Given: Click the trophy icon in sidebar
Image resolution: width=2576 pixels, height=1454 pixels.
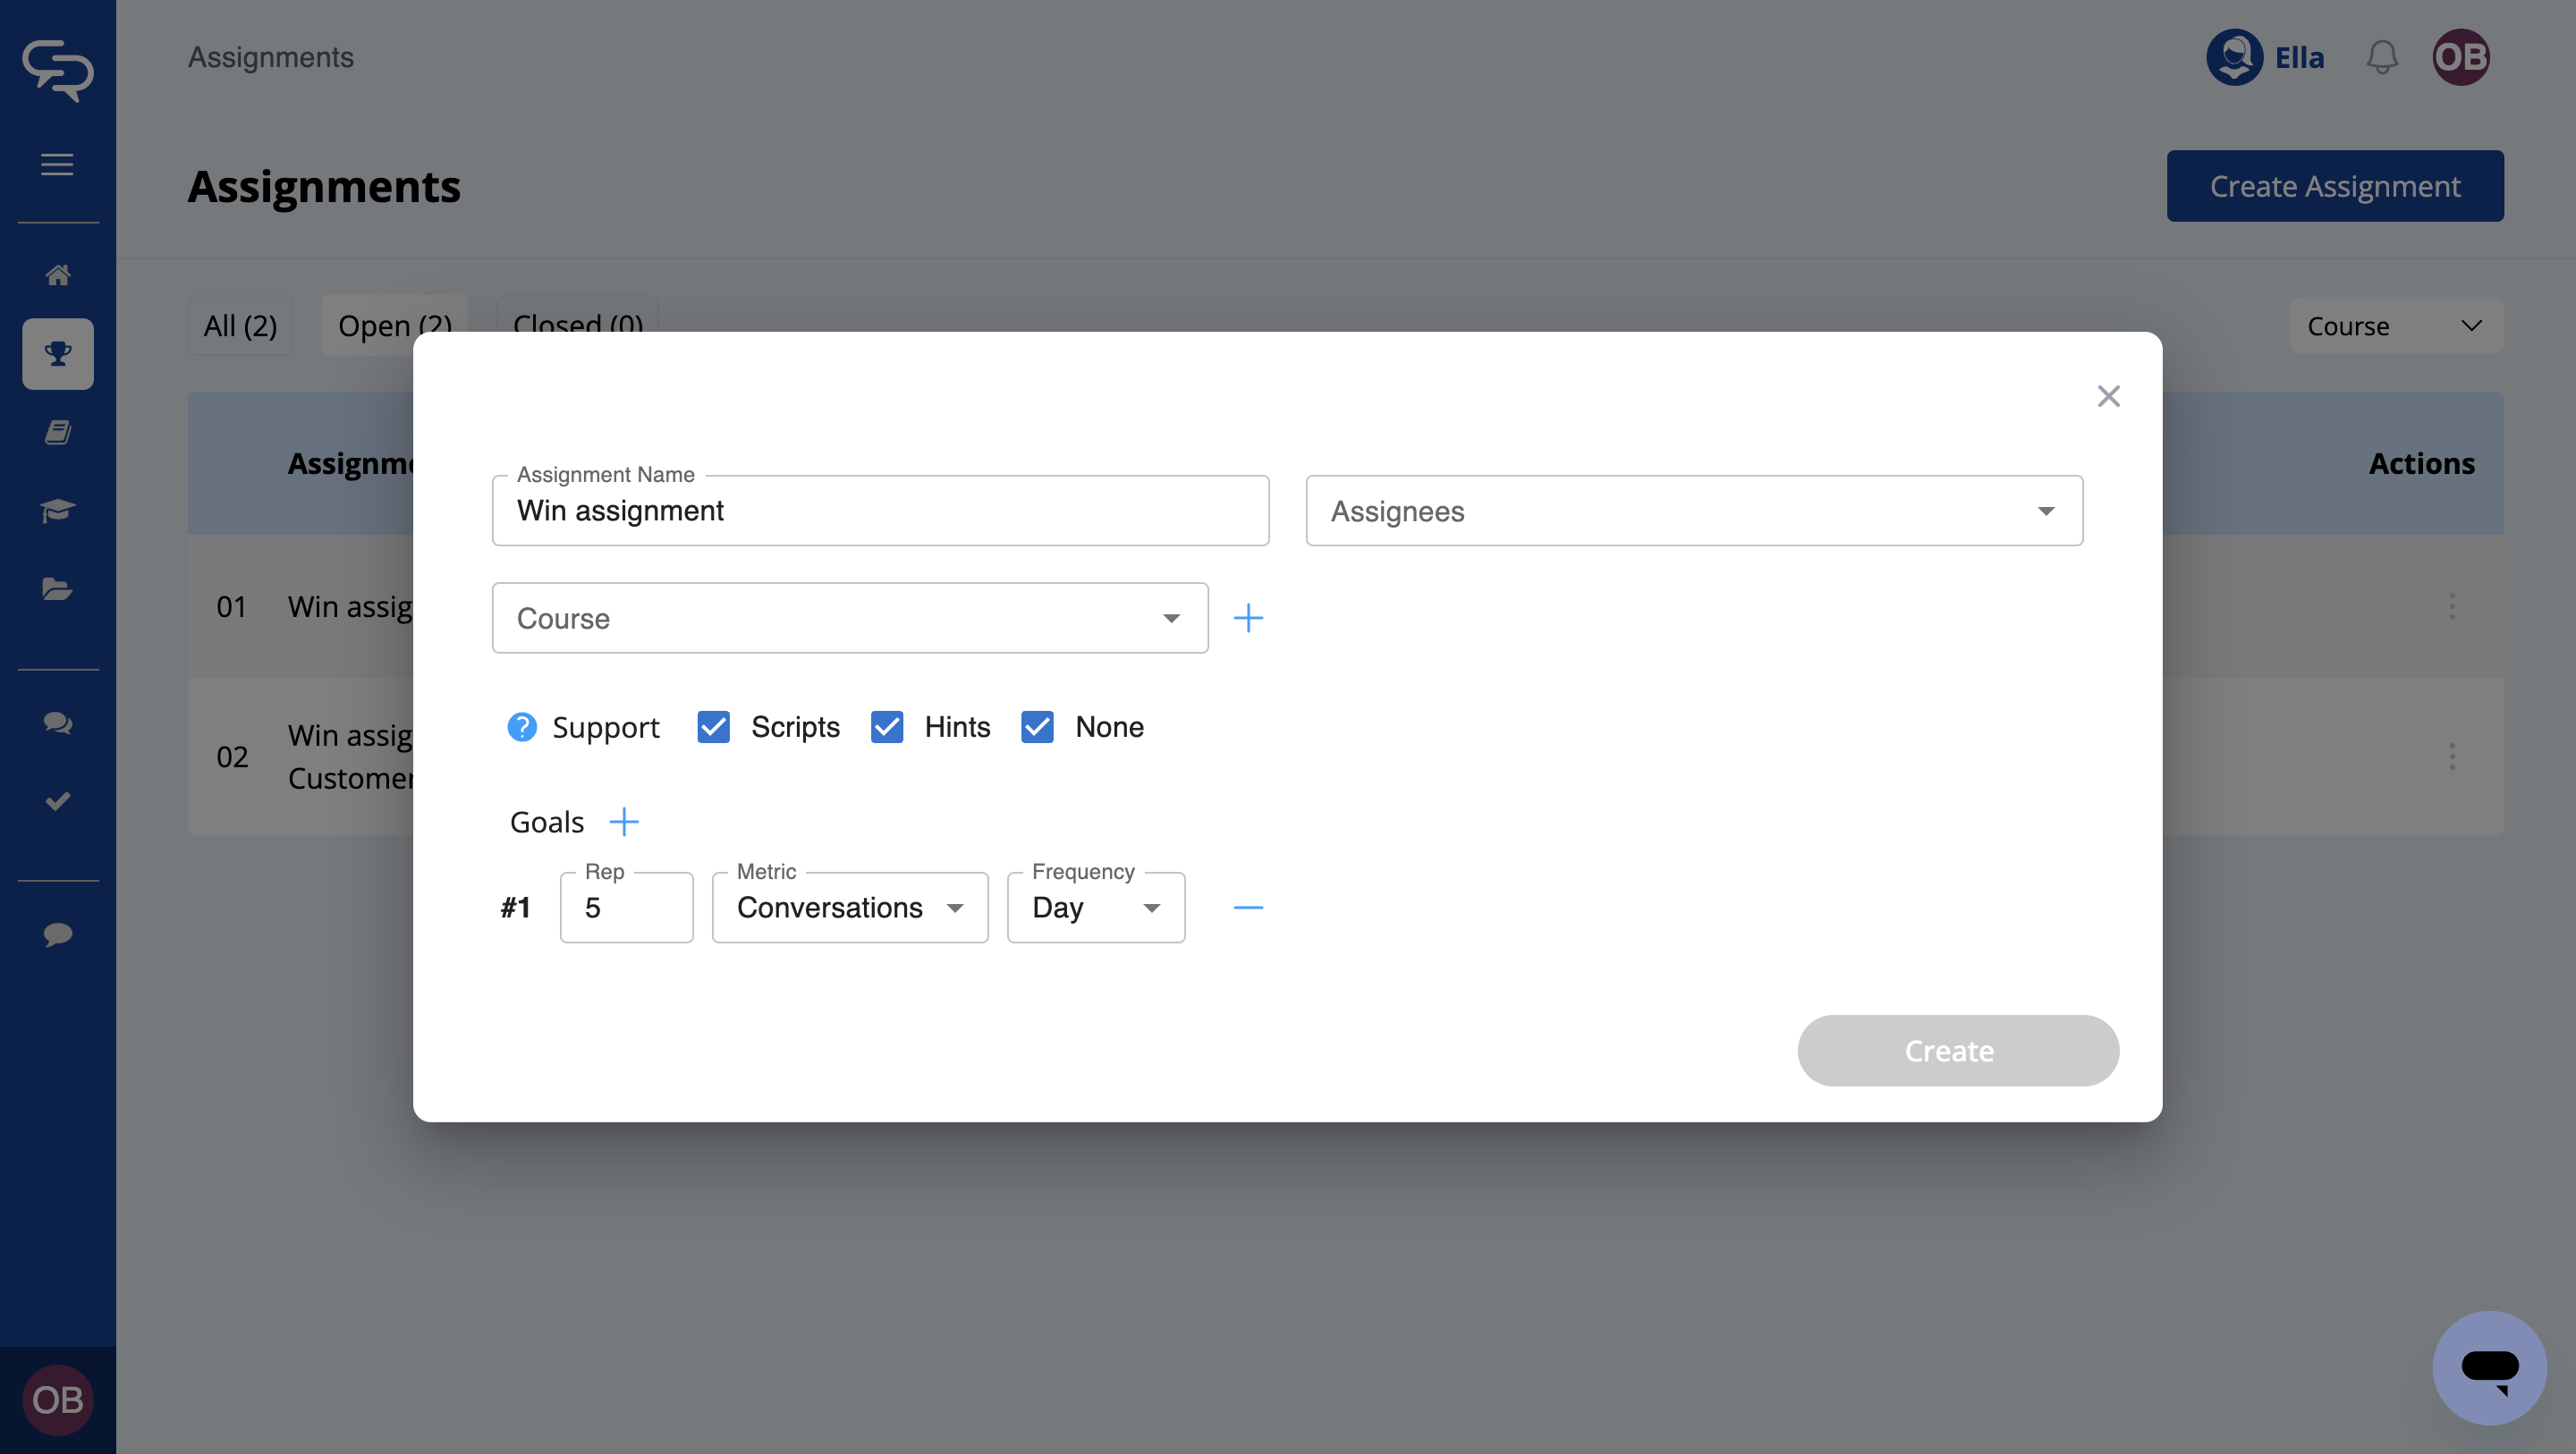Looking at the screenshot, I should pos(58,354).
